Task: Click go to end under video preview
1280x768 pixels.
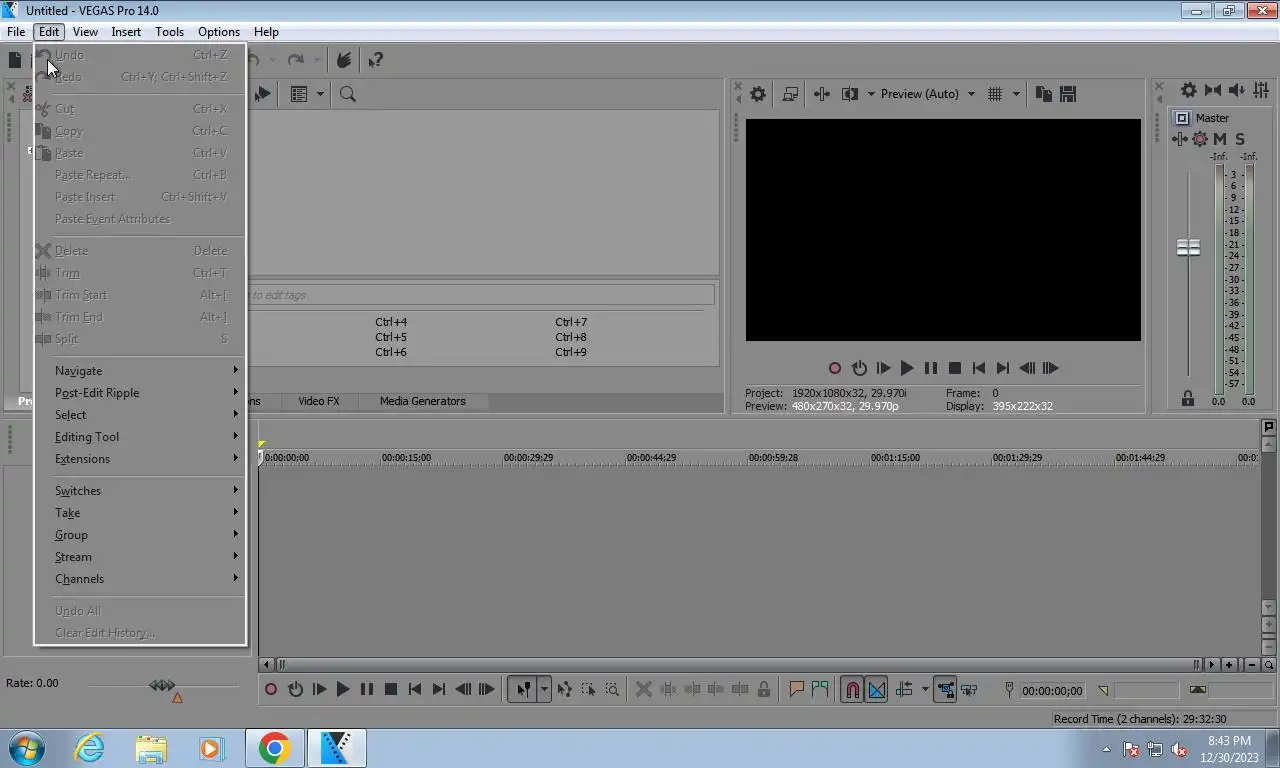Action: (1003, 368)
